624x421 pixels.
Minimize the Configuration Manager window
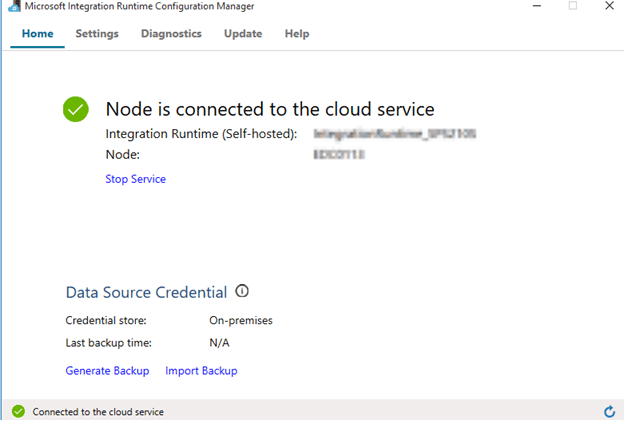pos(537,6)
